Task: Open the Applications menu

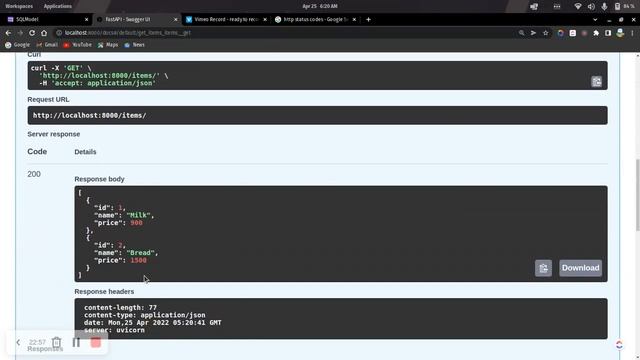Action: point(58,6)
